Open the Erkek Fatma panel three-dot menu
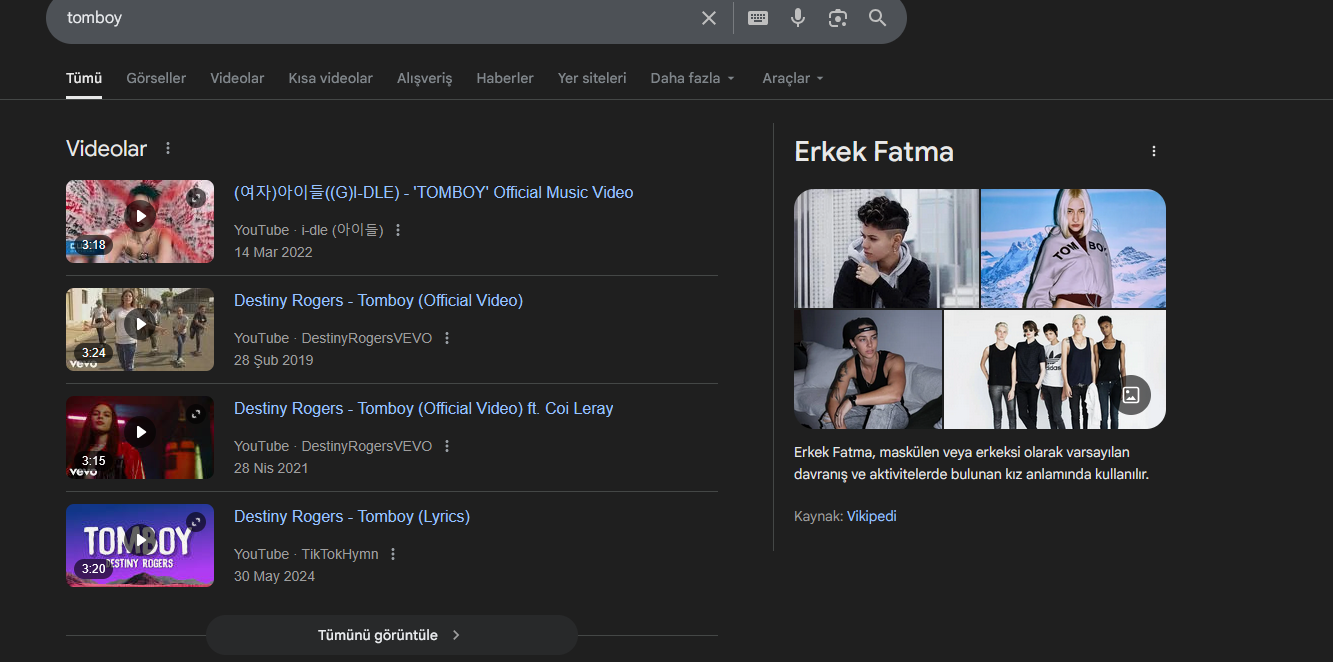Screen dimensions: 1333x662 click(1154, 152)
